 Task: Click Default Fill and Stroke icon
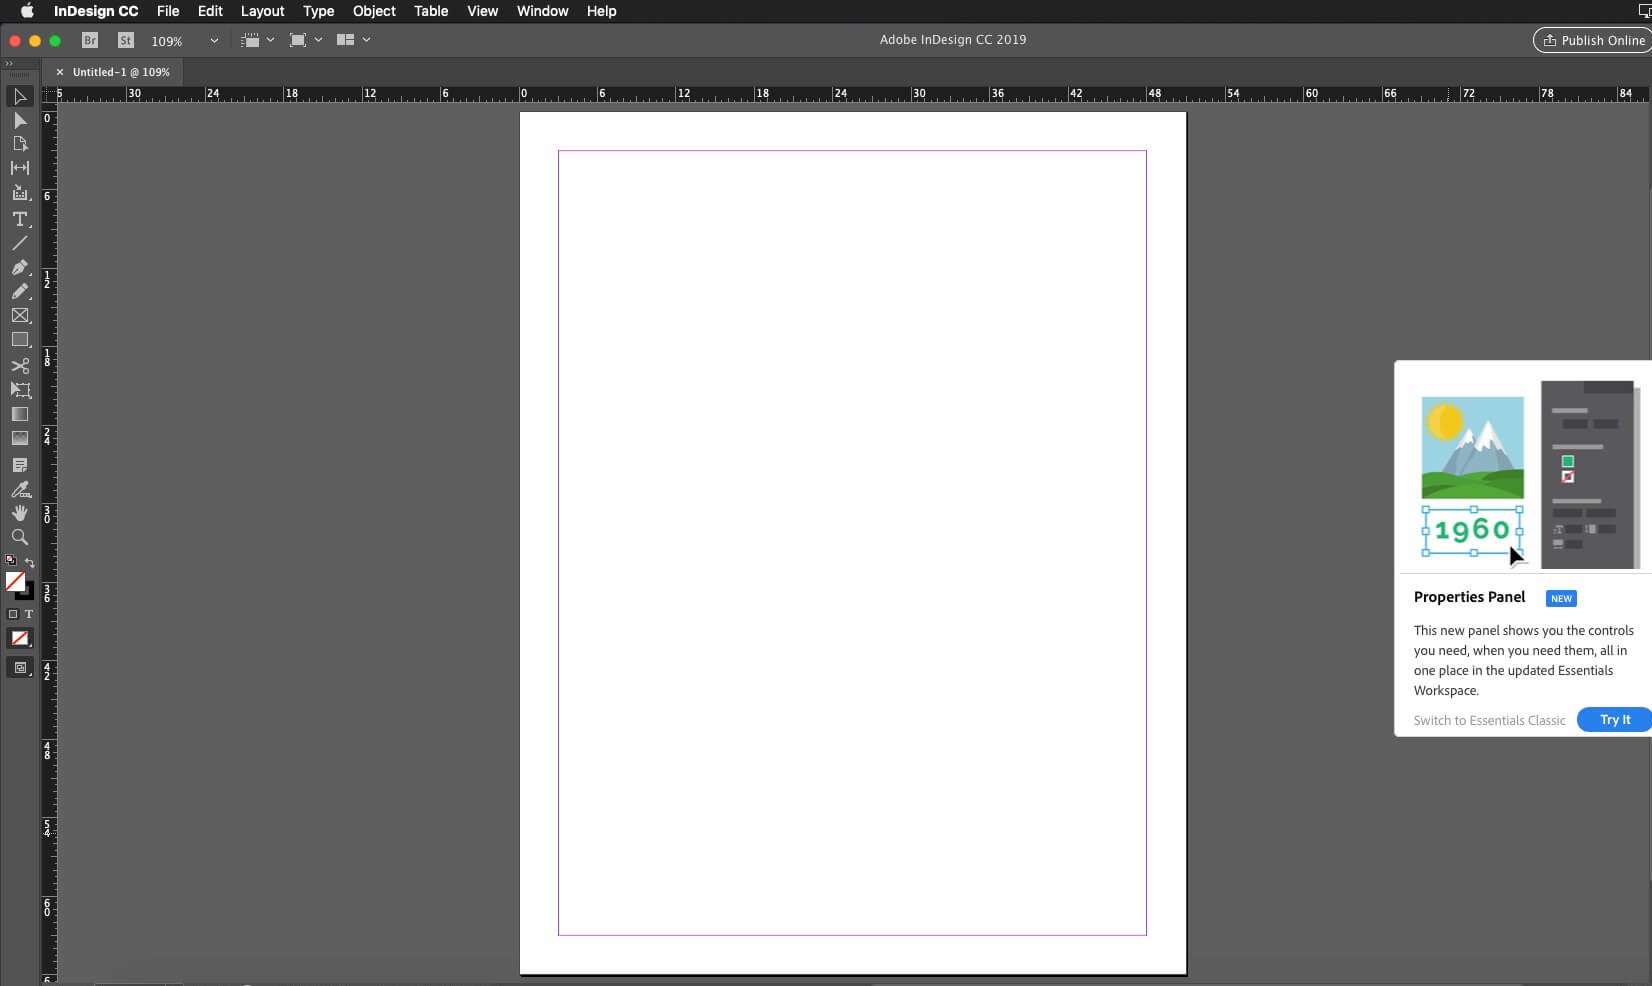click(x=11, y=561)
